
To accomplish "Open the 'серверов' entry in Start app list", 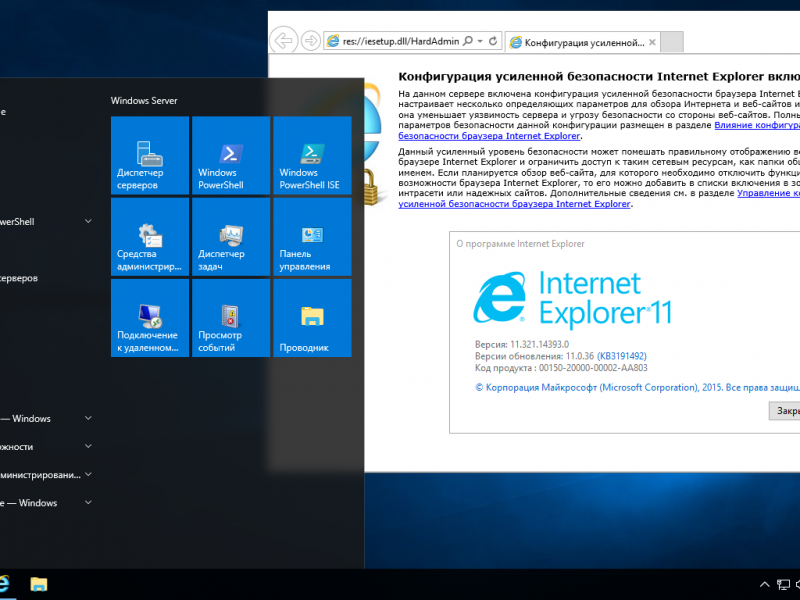I will coord(19,279).
